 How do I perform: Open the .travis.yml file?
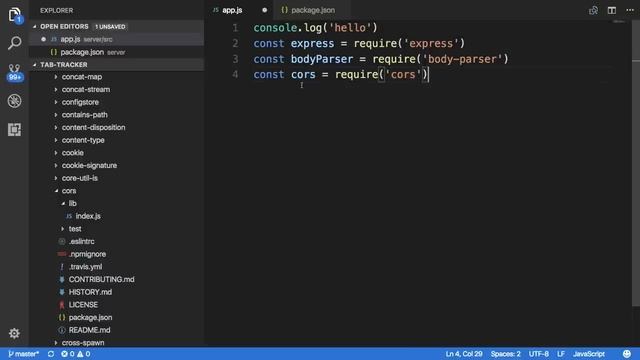[x=85, y=267]
